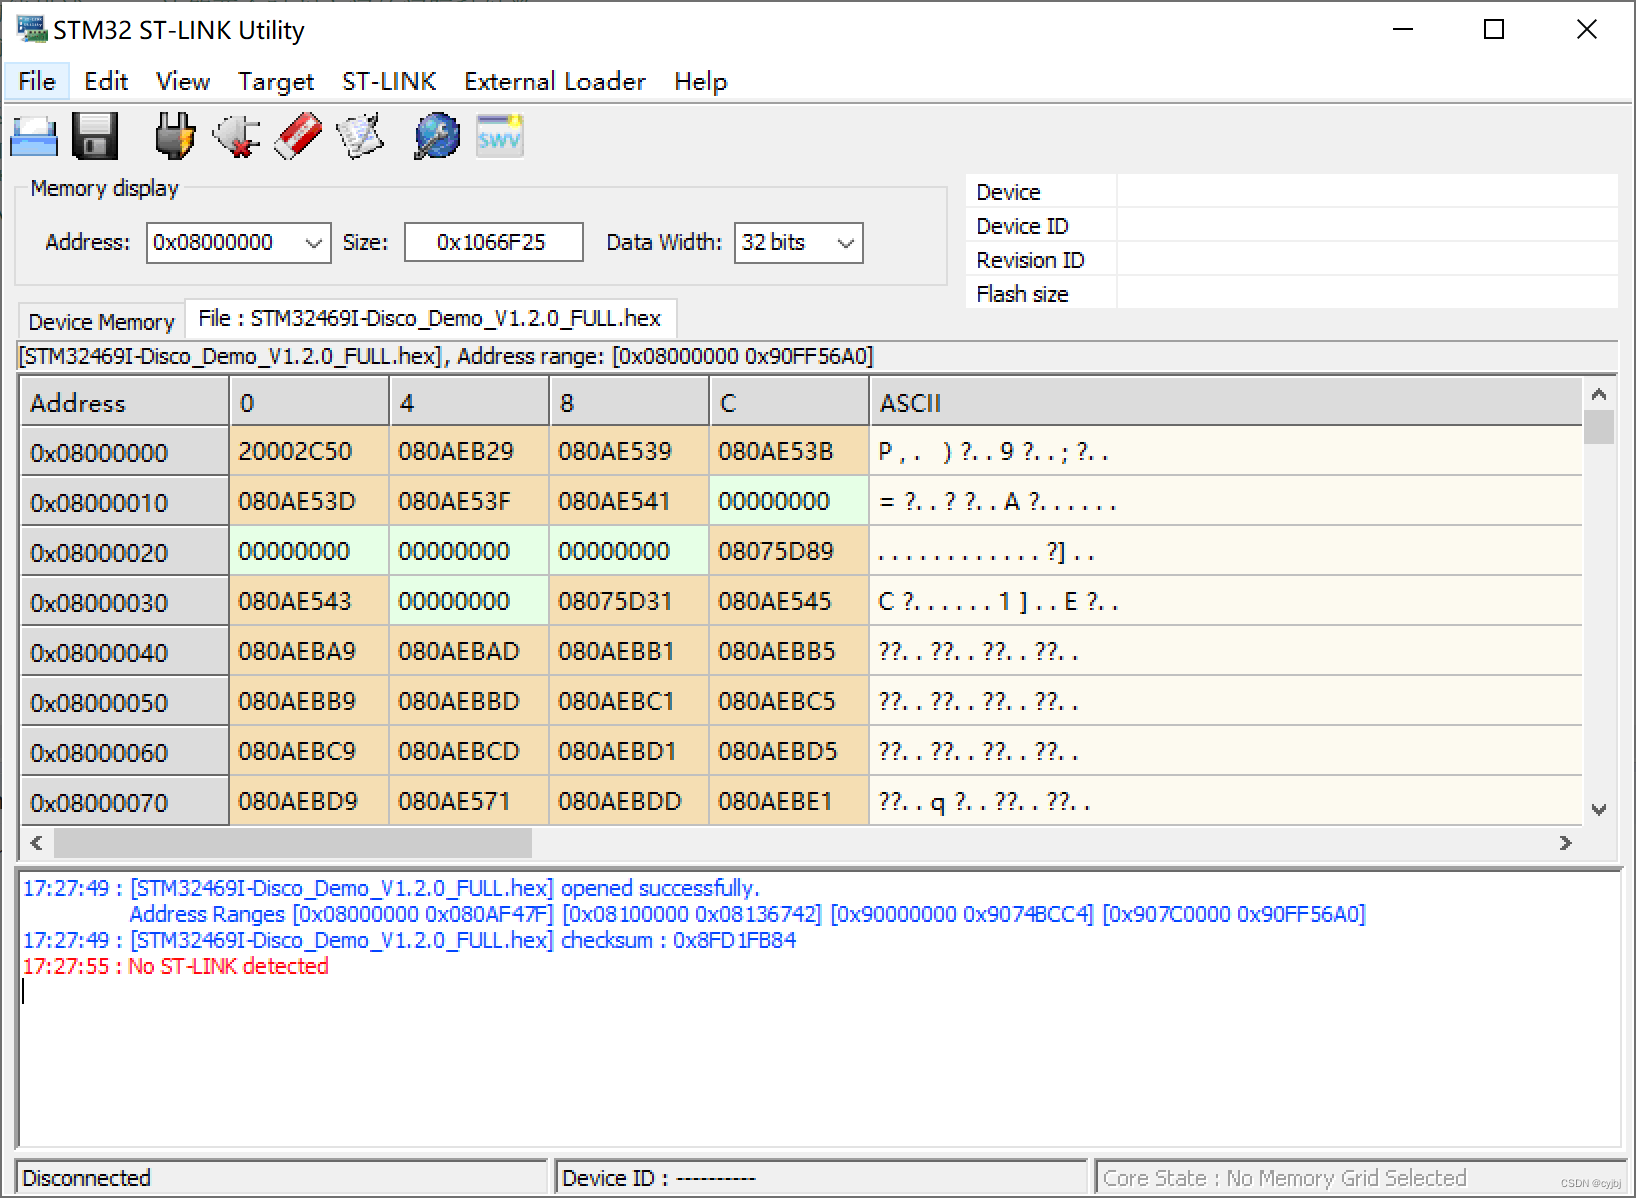
Task: Select cell value 080AE53D
Action: tap(309, 501)
